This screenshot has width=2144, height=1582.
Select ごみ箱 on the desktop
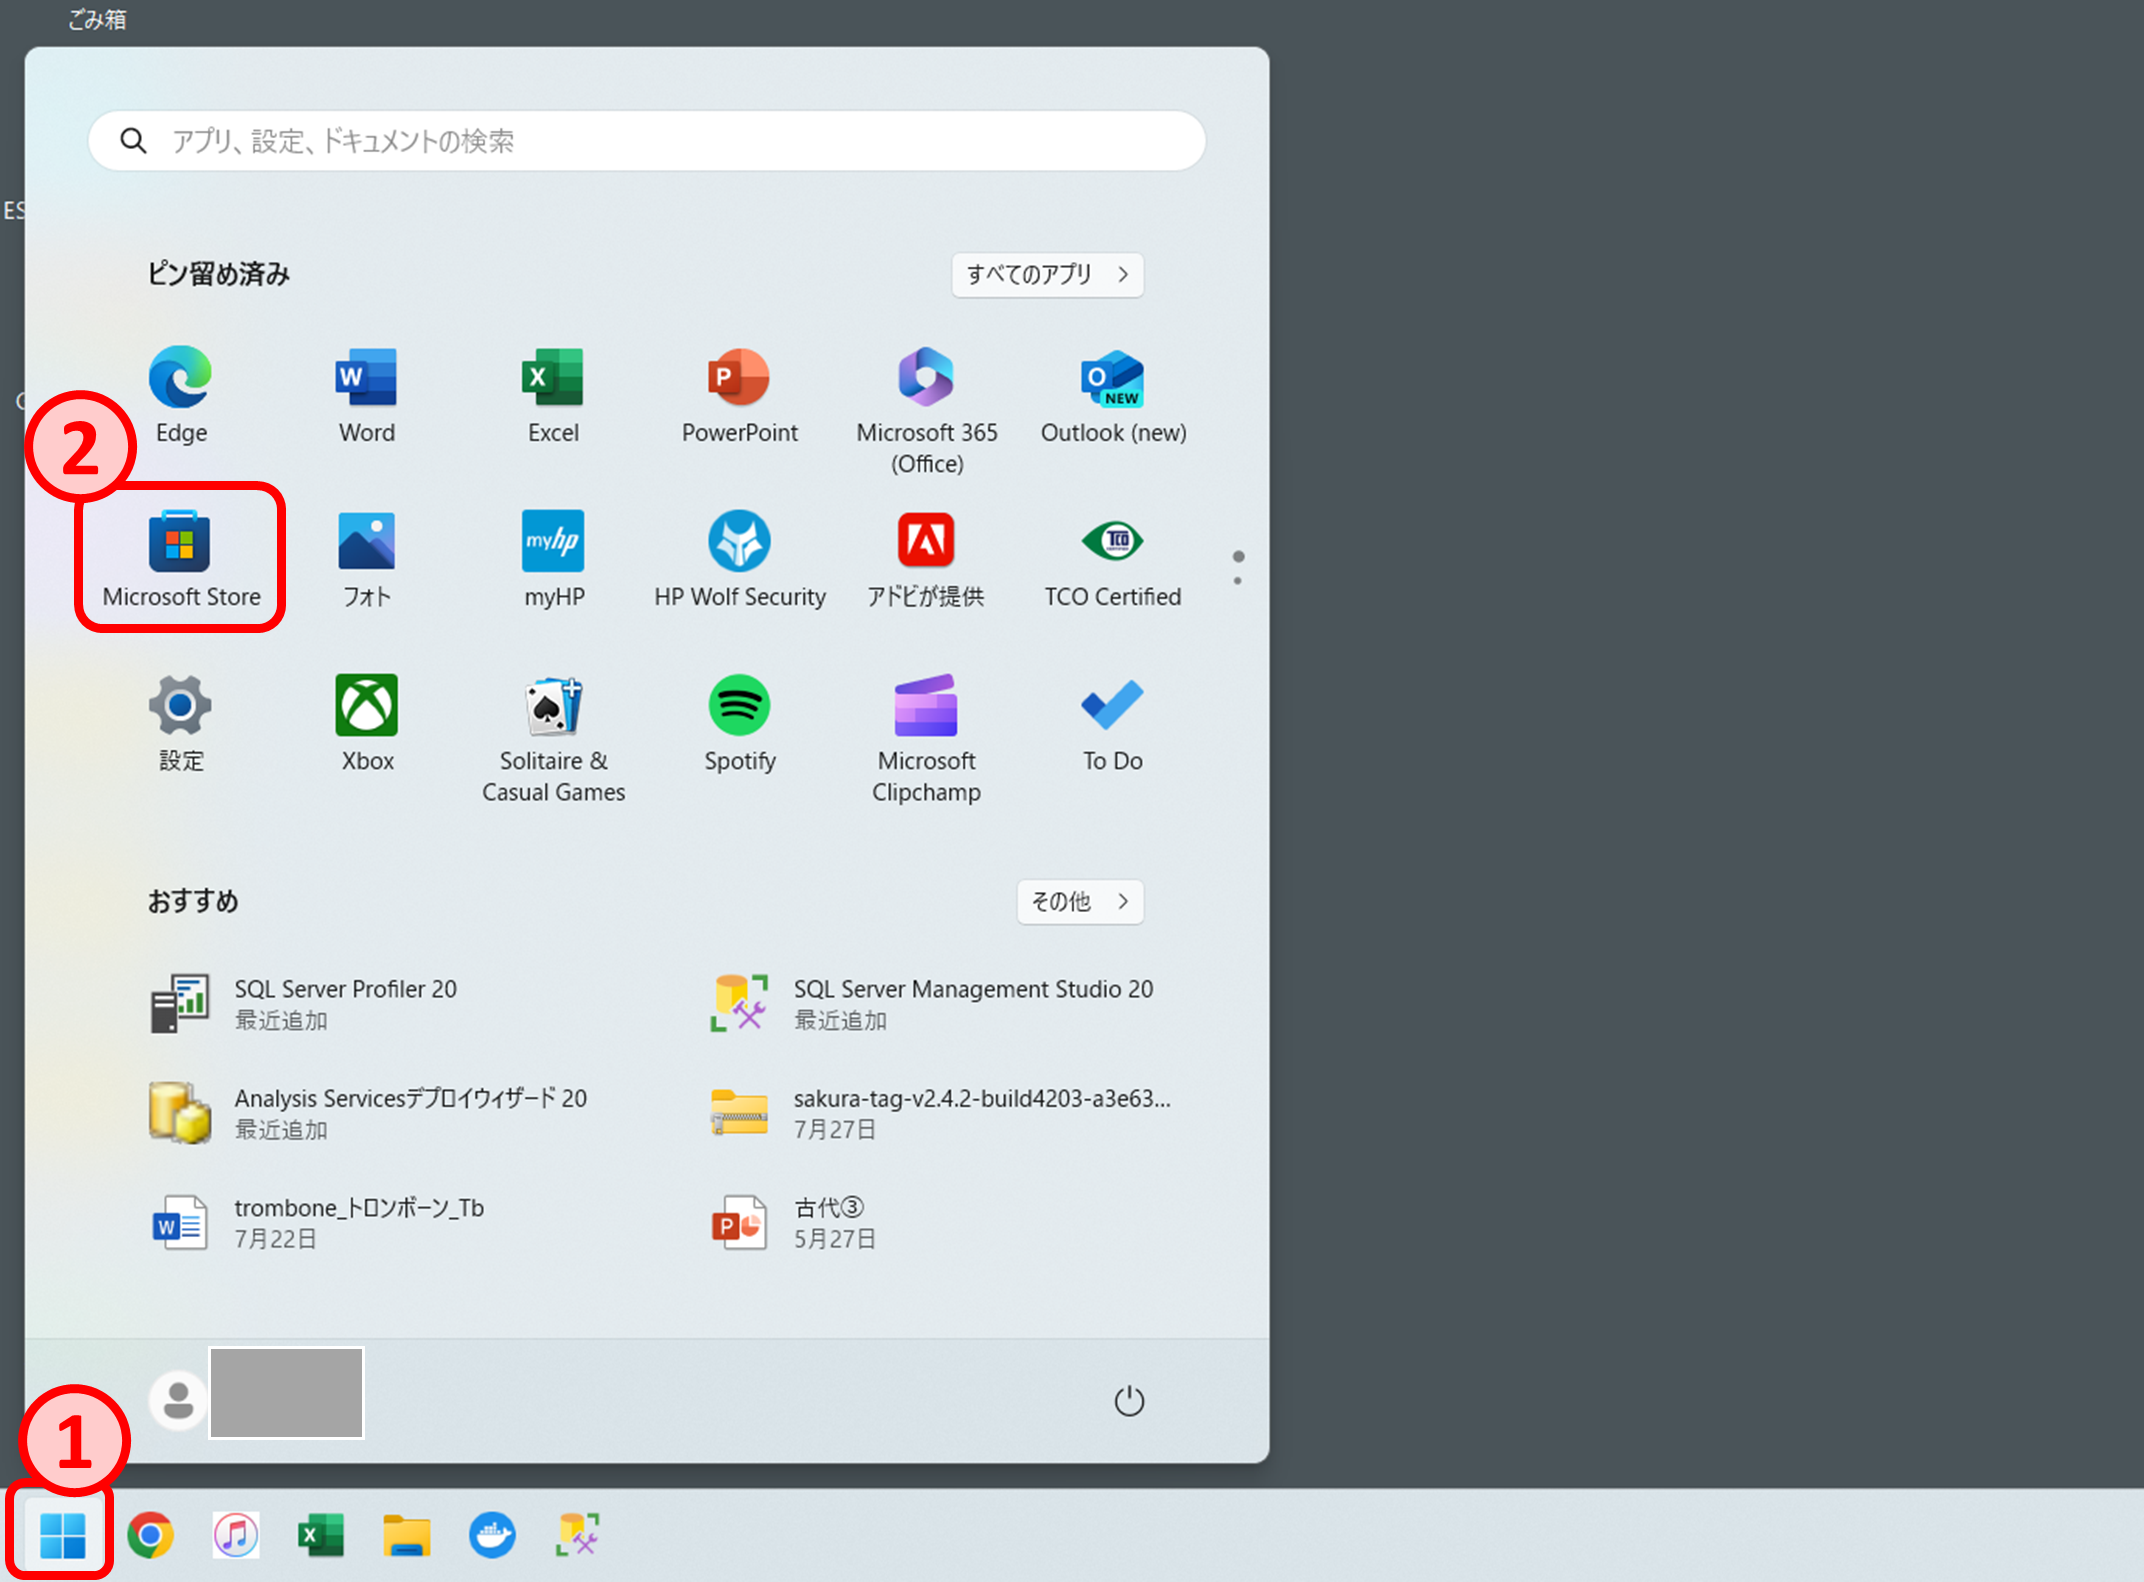[x=97, y=19]
